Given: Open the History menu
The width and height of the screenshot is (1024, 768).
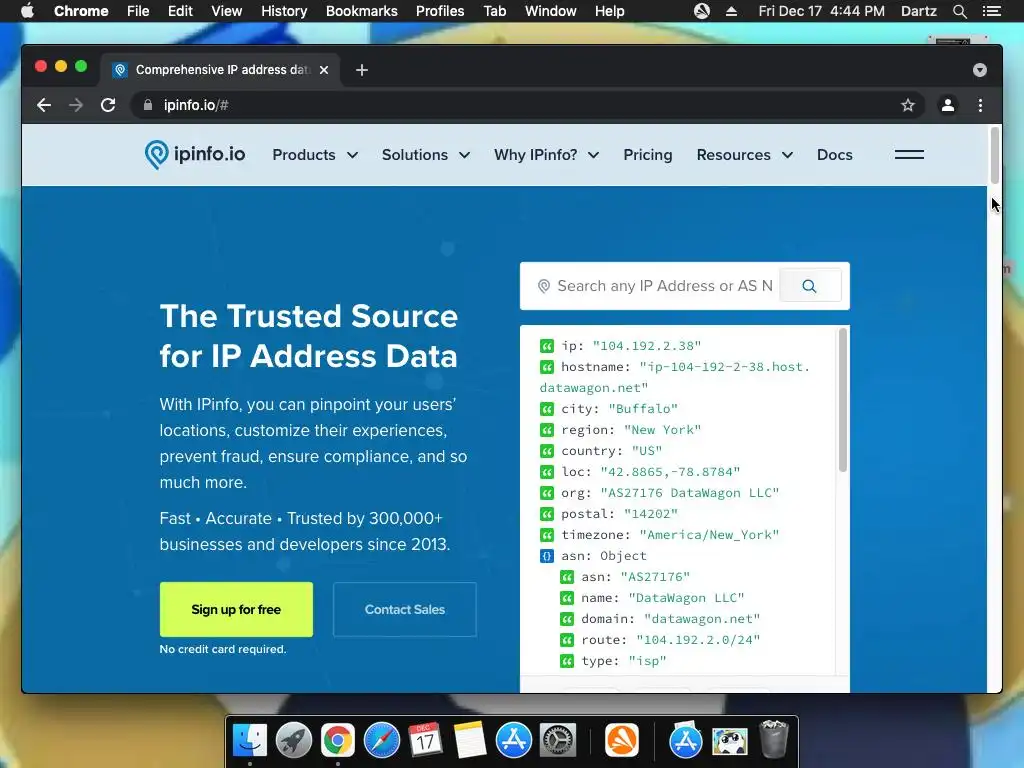Looking at the screenshot, I should [x=284, y=11].
